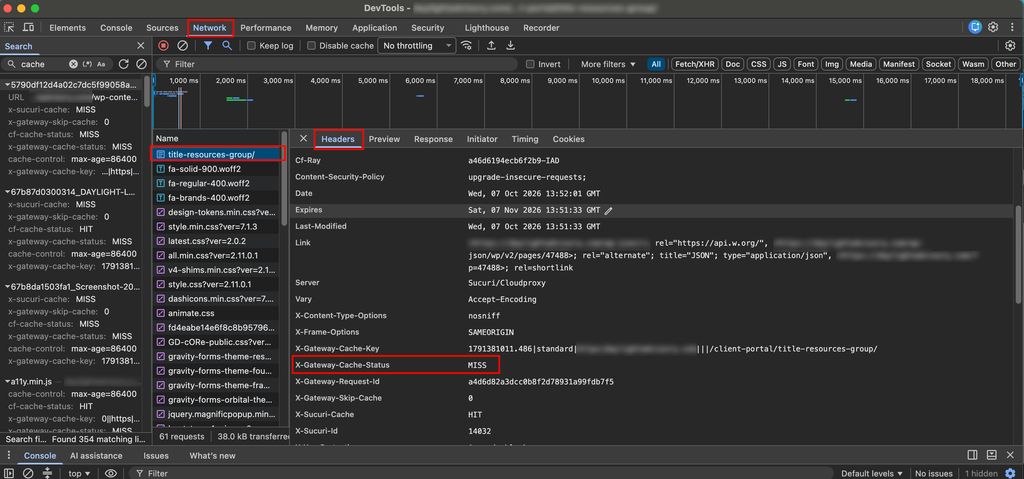Enable the Keep log checkbox
Image resolution: width=1024 pixels, height=479 pixels.
tap(251, 46)
